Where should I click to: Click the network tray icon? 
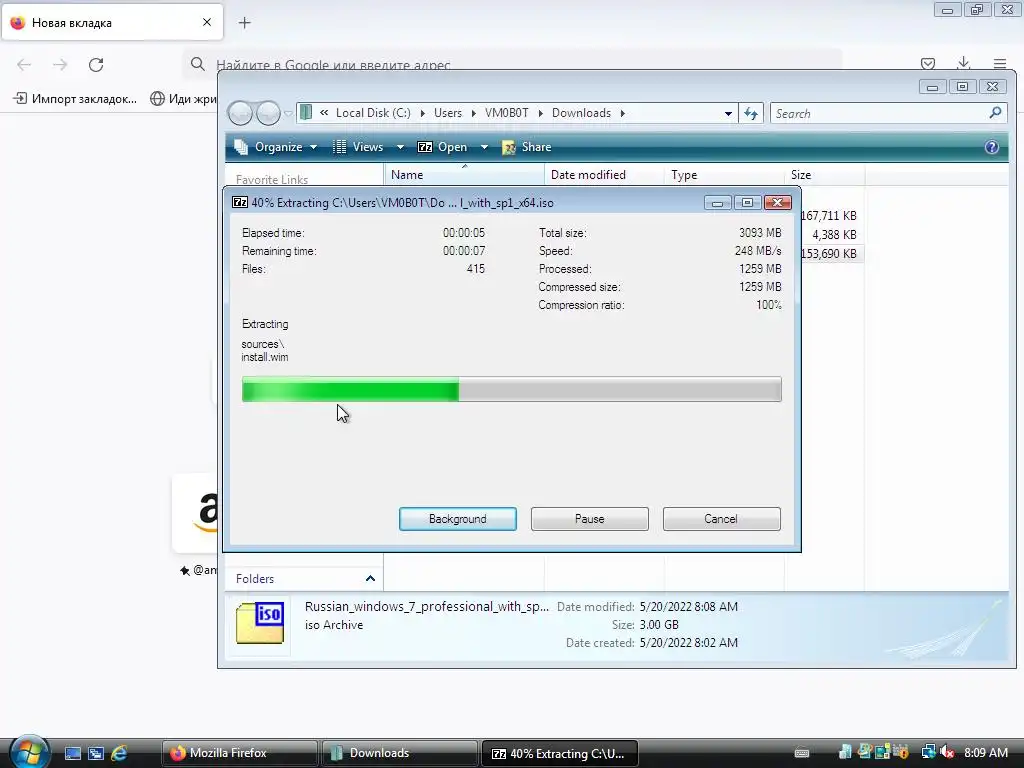click(929, 753)
